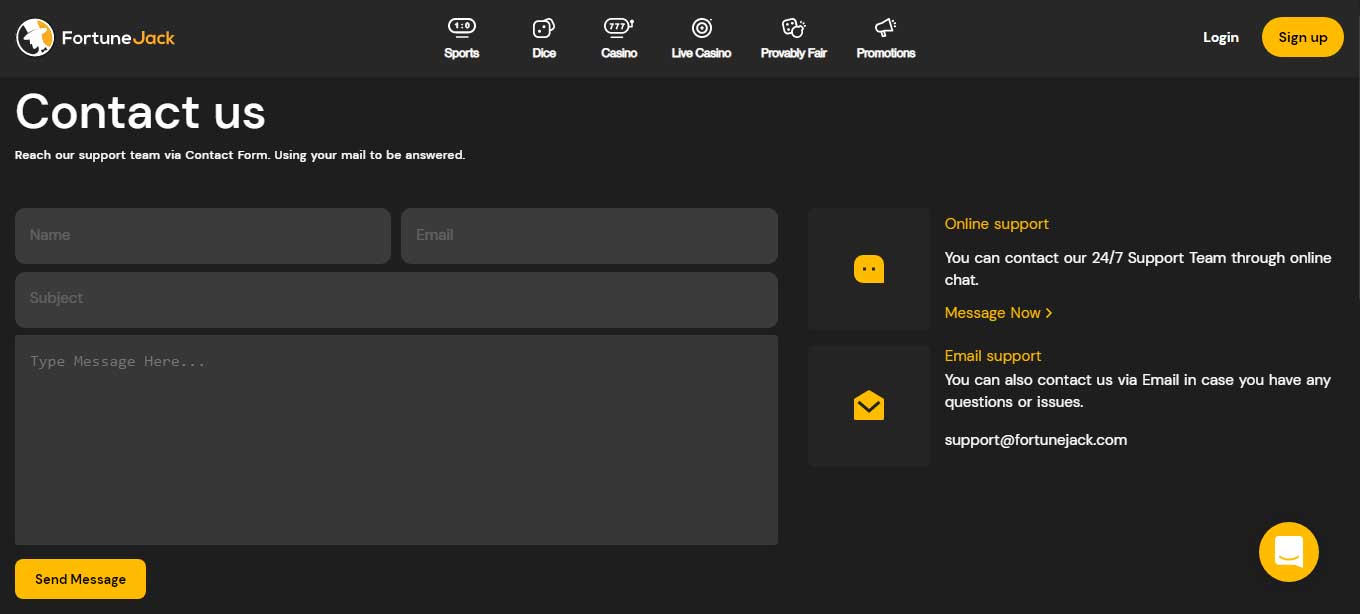1360x614 pixels.
Task: Click the Message Now chevron arrow
Action: tap(1049, 313)
